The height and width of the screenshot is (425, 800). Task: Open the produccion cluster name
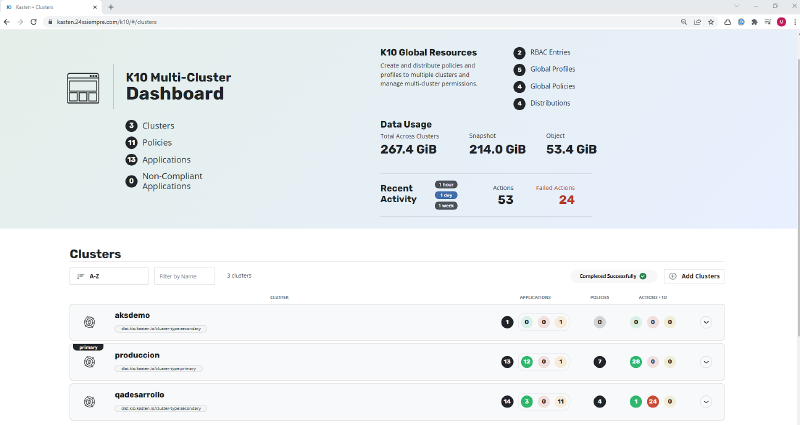(137, 355)
